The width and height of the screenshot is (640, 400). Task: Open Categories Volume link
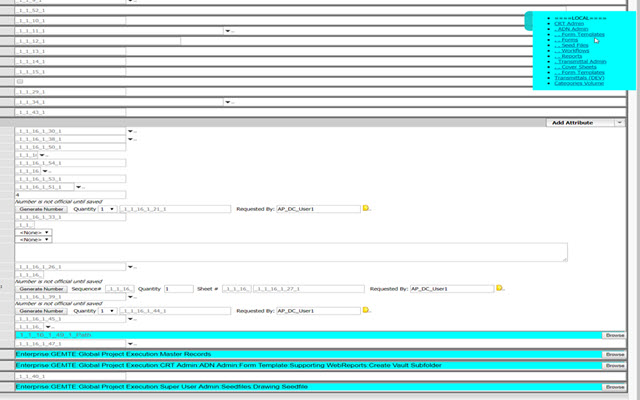point(579,83)
